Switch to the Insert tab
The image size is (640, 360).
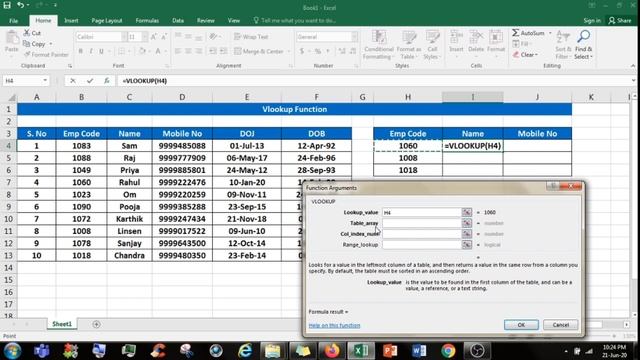pos(71,20)
